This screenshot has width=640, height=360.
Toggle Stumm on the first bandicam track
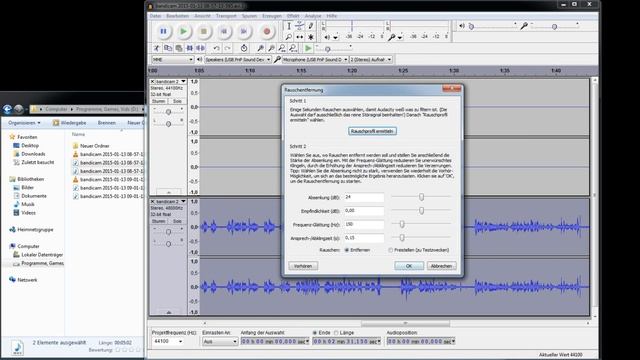coord(158,101)
